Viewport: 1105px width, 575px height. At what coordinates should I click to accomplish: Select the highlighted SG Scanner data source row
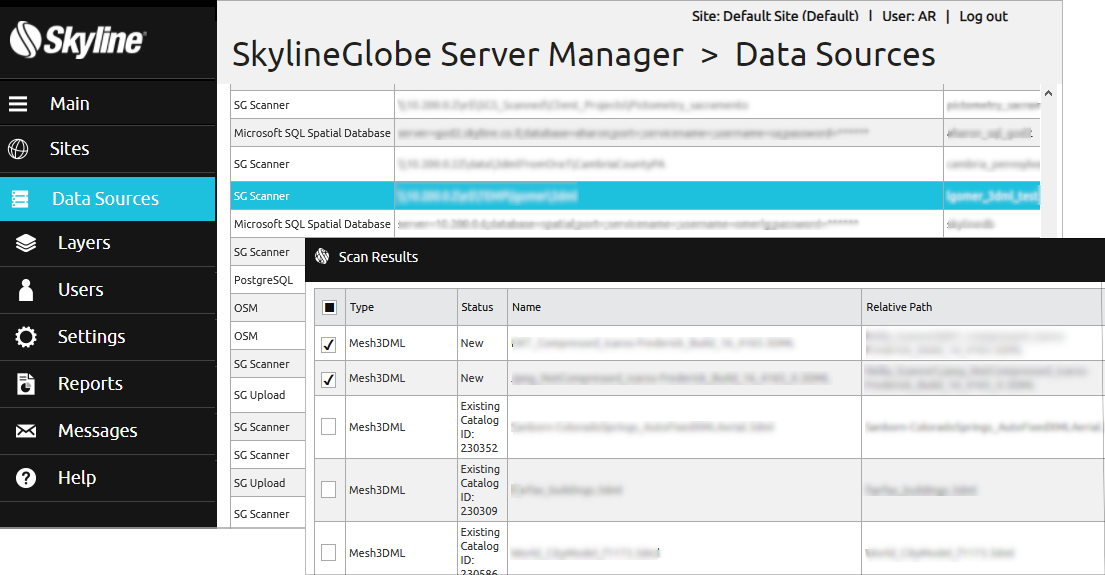tap(635, 196)
